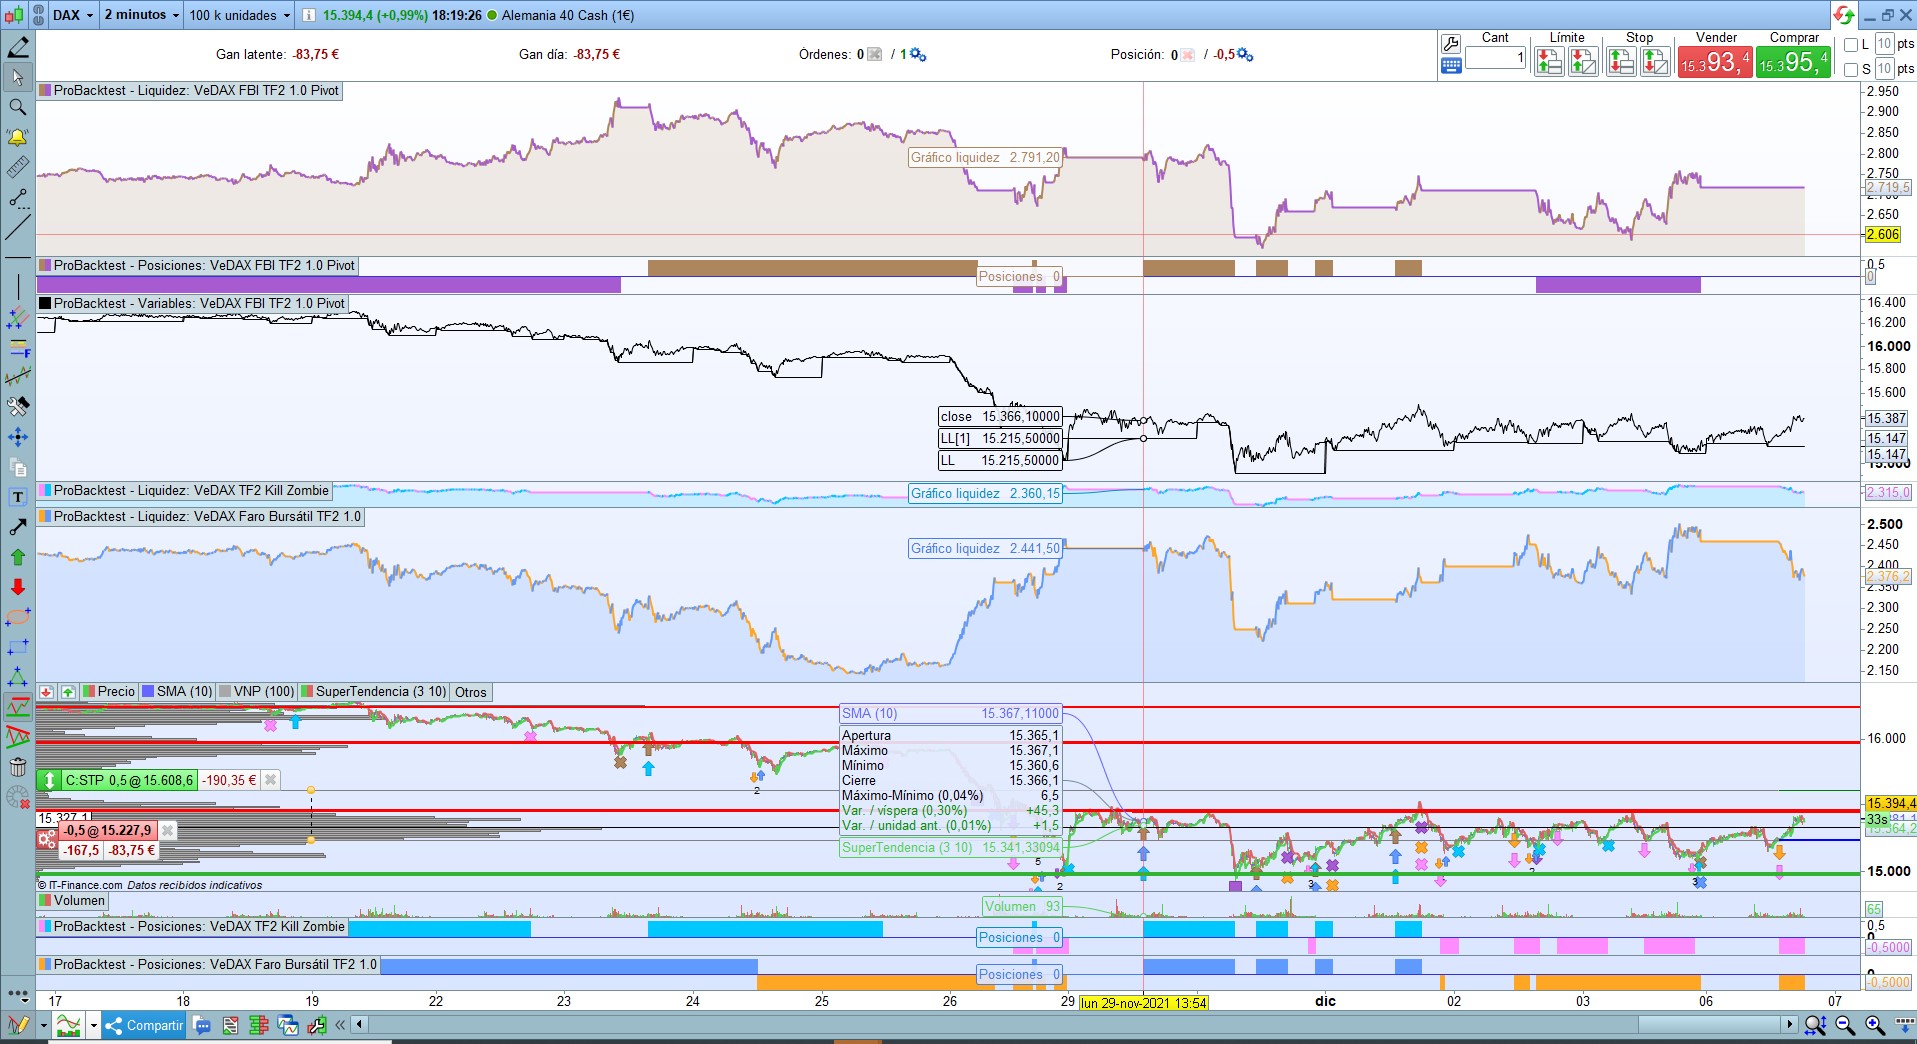Select the red down arrow marker tool

click(18, 587)
